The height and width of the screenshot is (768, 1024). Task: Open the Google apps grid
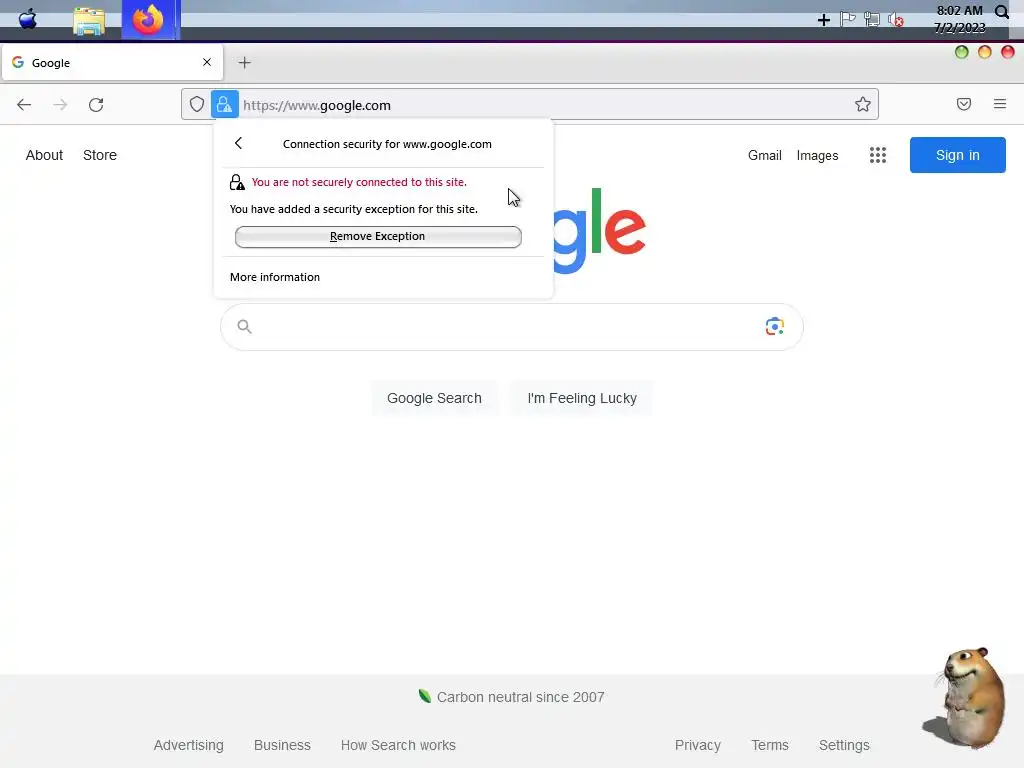[878, 155]
